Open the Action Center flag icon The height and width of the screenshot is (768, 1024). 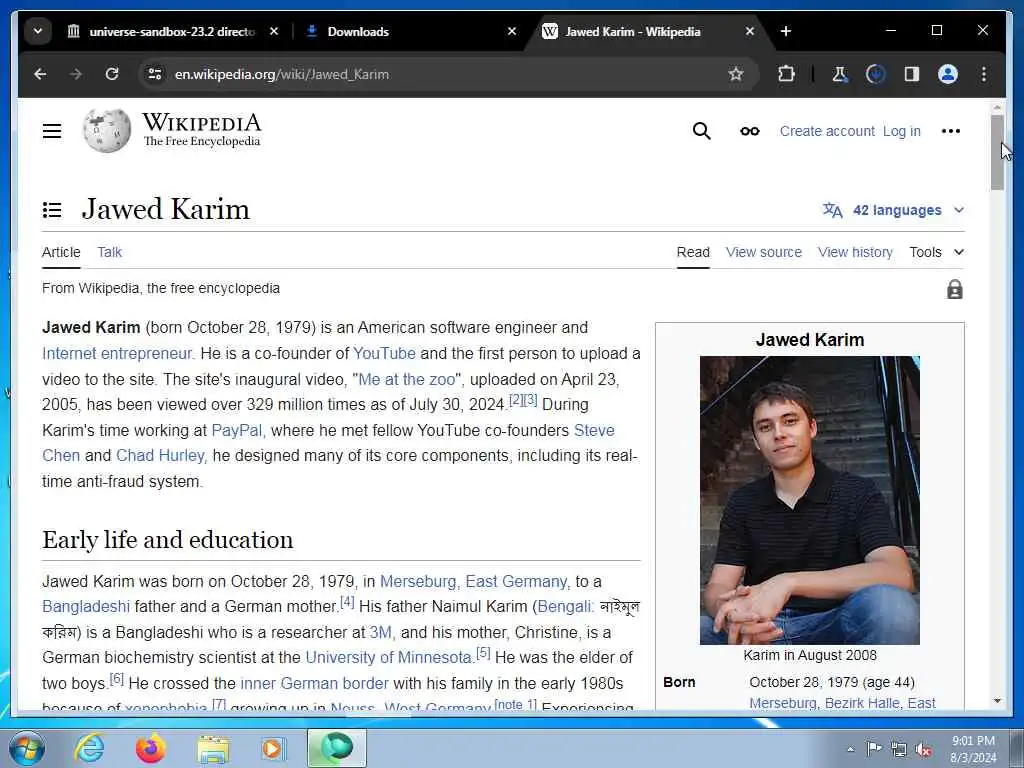pos(874,748)
